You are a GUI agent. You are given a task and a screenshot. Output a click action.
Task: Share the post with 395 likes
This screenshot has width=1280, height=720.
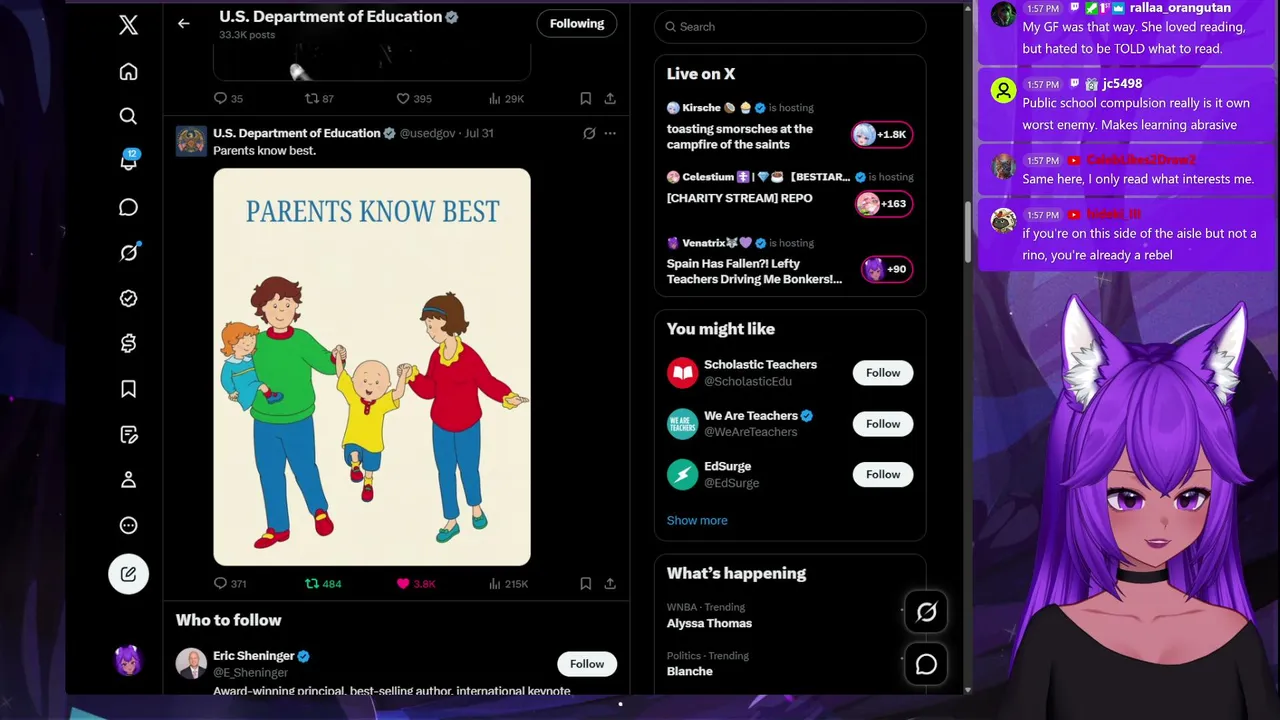click(x=610, y=98)
